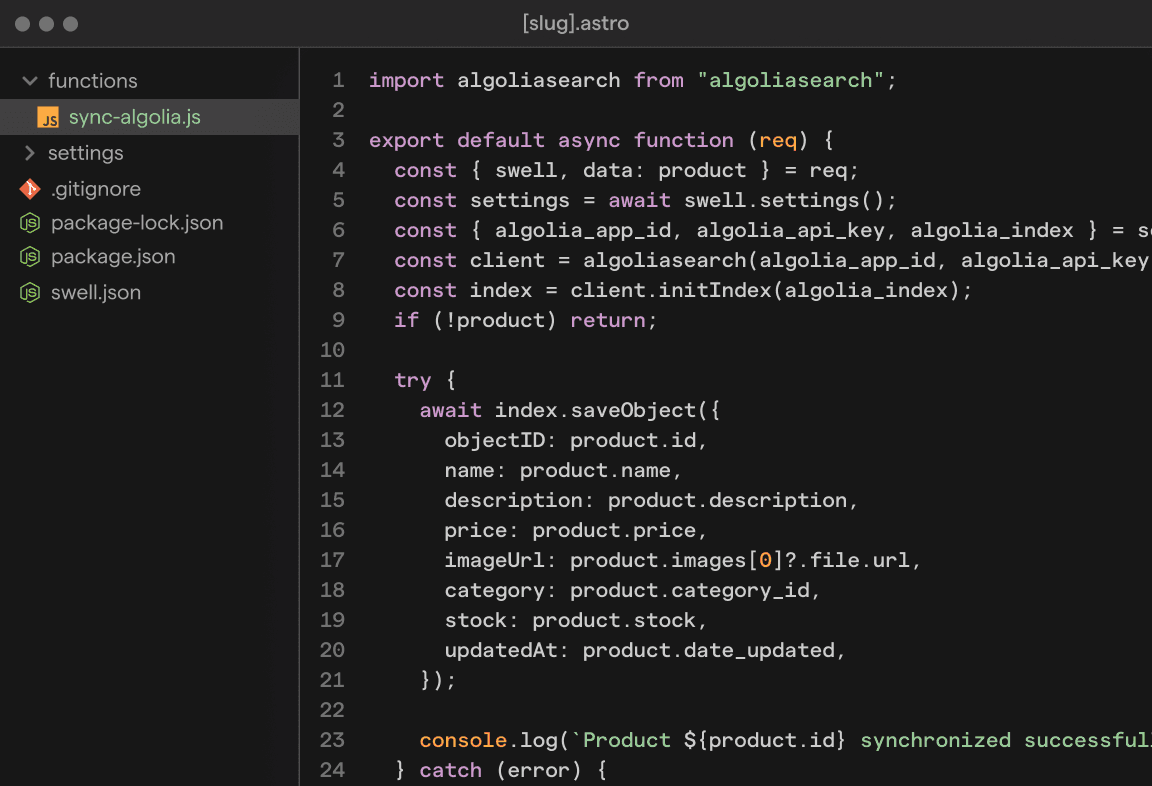Click the Node icon beside swell.json

click(x=30, y=293)
